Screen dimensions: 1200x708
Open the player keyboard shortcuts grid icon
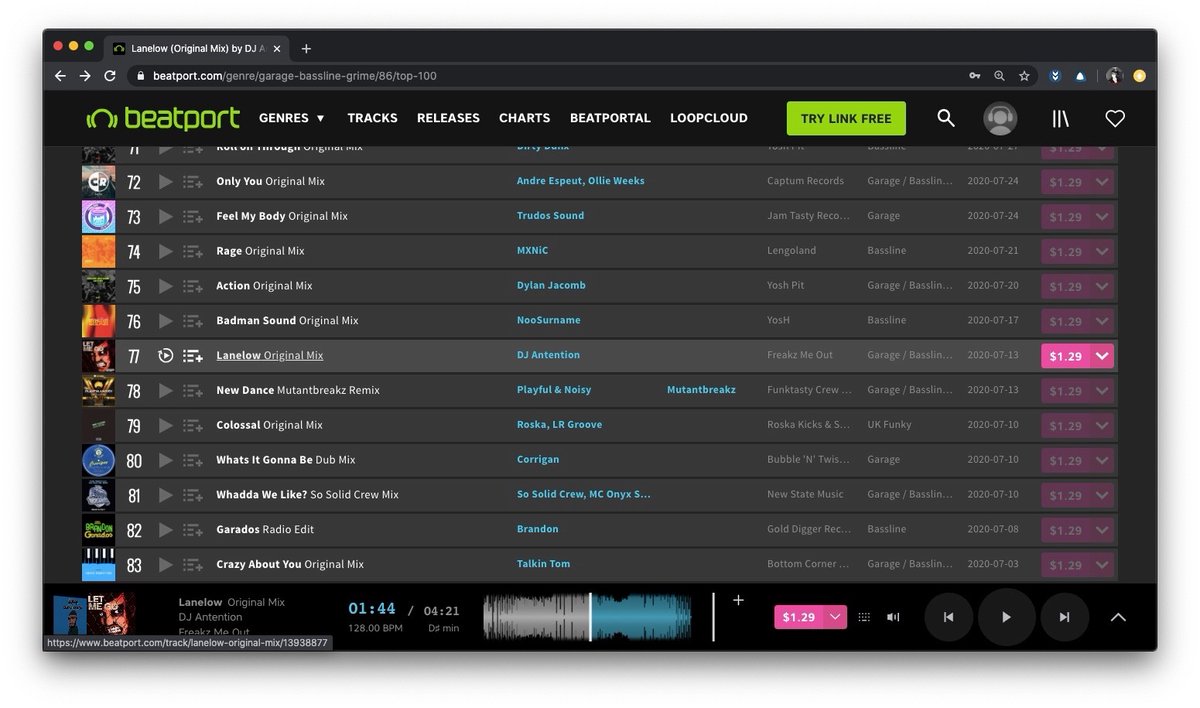coord(864,617)
